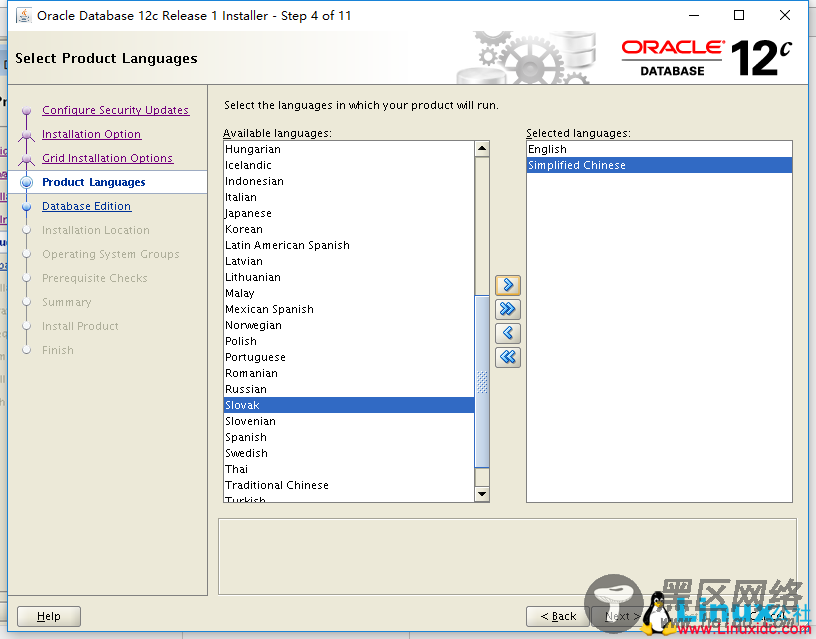Click the Configure Security Updates step bullet
Screen dimensions: 816x639
27,110
